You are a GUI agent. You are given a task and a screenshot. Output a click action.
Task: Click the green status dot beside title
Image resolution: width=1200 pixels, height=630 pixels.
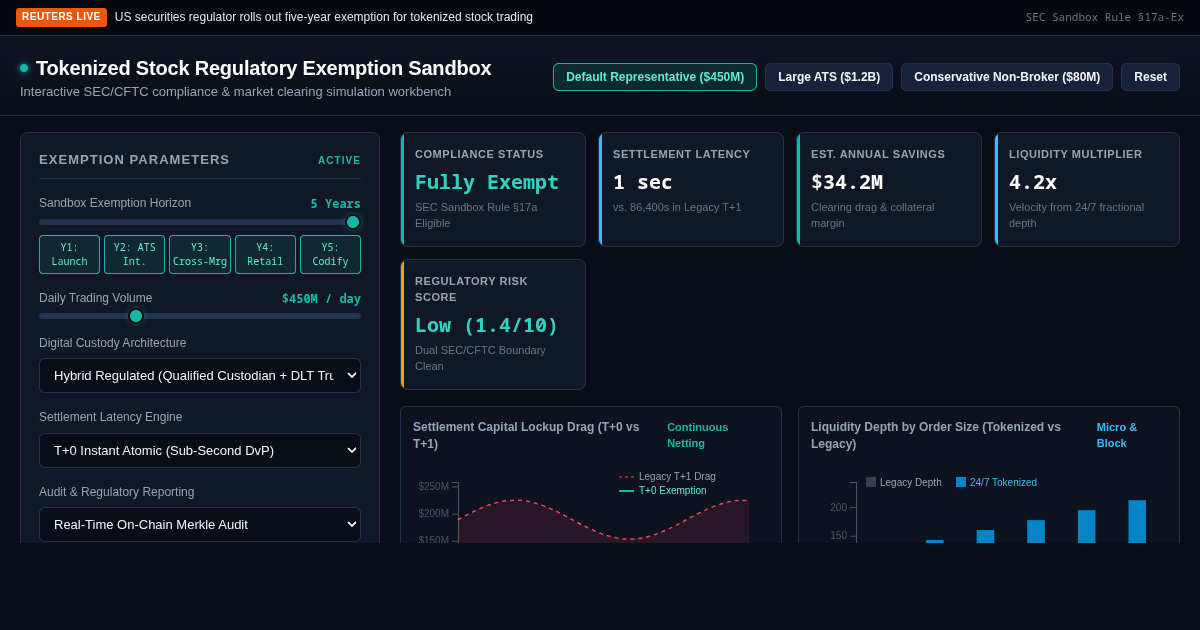[x=24, y=68]
